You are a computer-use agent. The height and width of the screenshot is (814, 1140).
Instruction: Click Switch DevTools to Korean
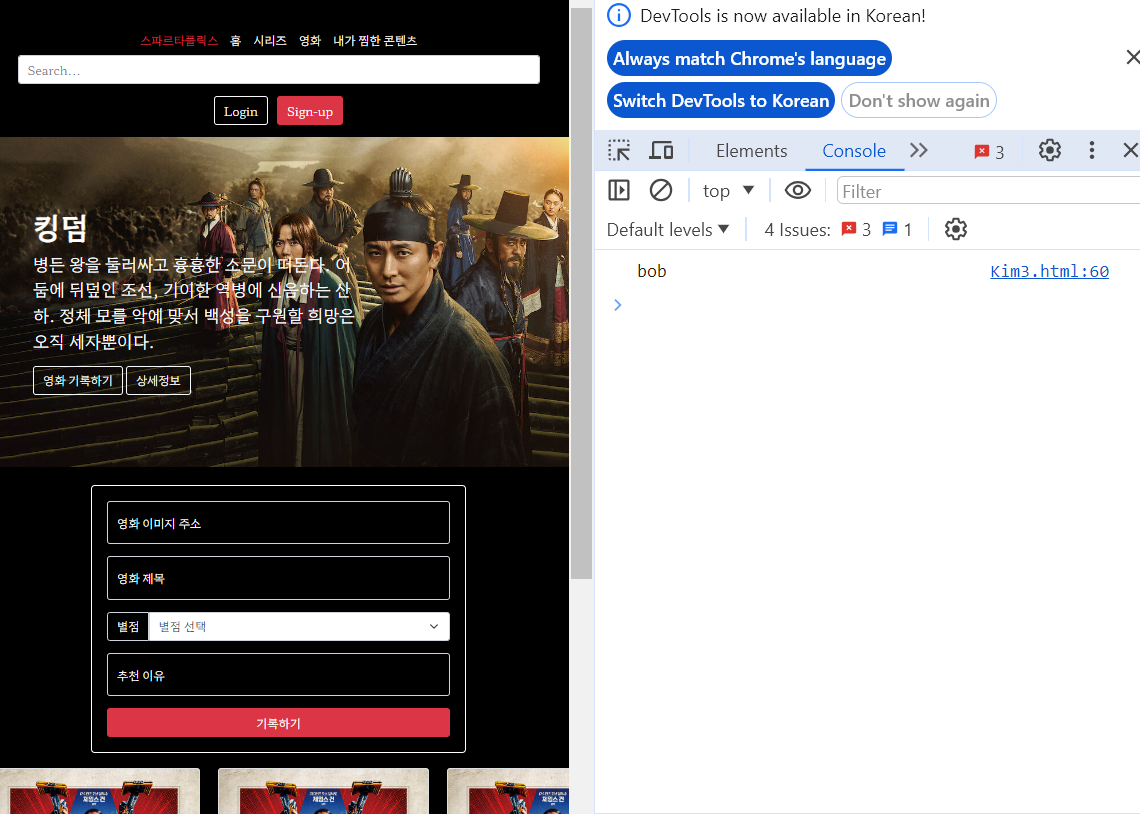point(720,100)
